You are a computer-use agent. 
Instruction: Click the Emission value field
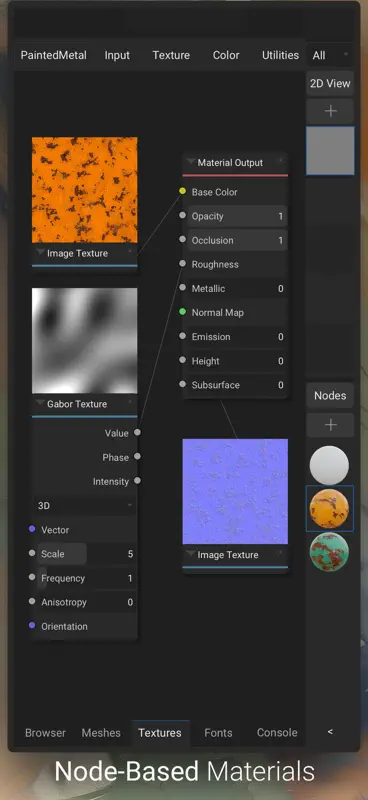pos(237,337)
